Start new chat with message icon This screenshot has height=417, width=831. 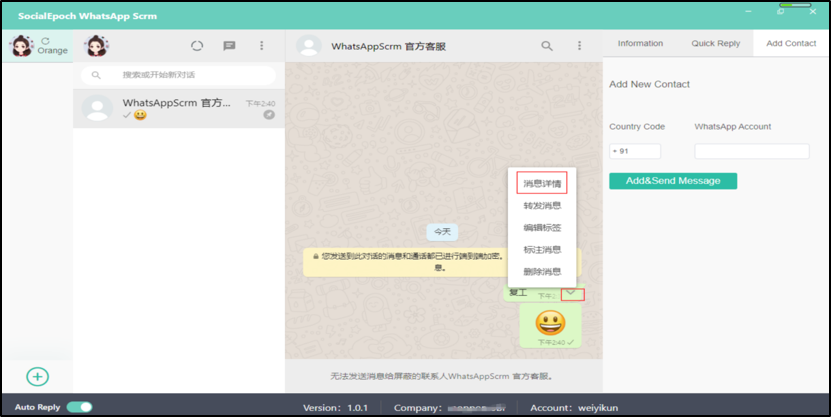229,46
